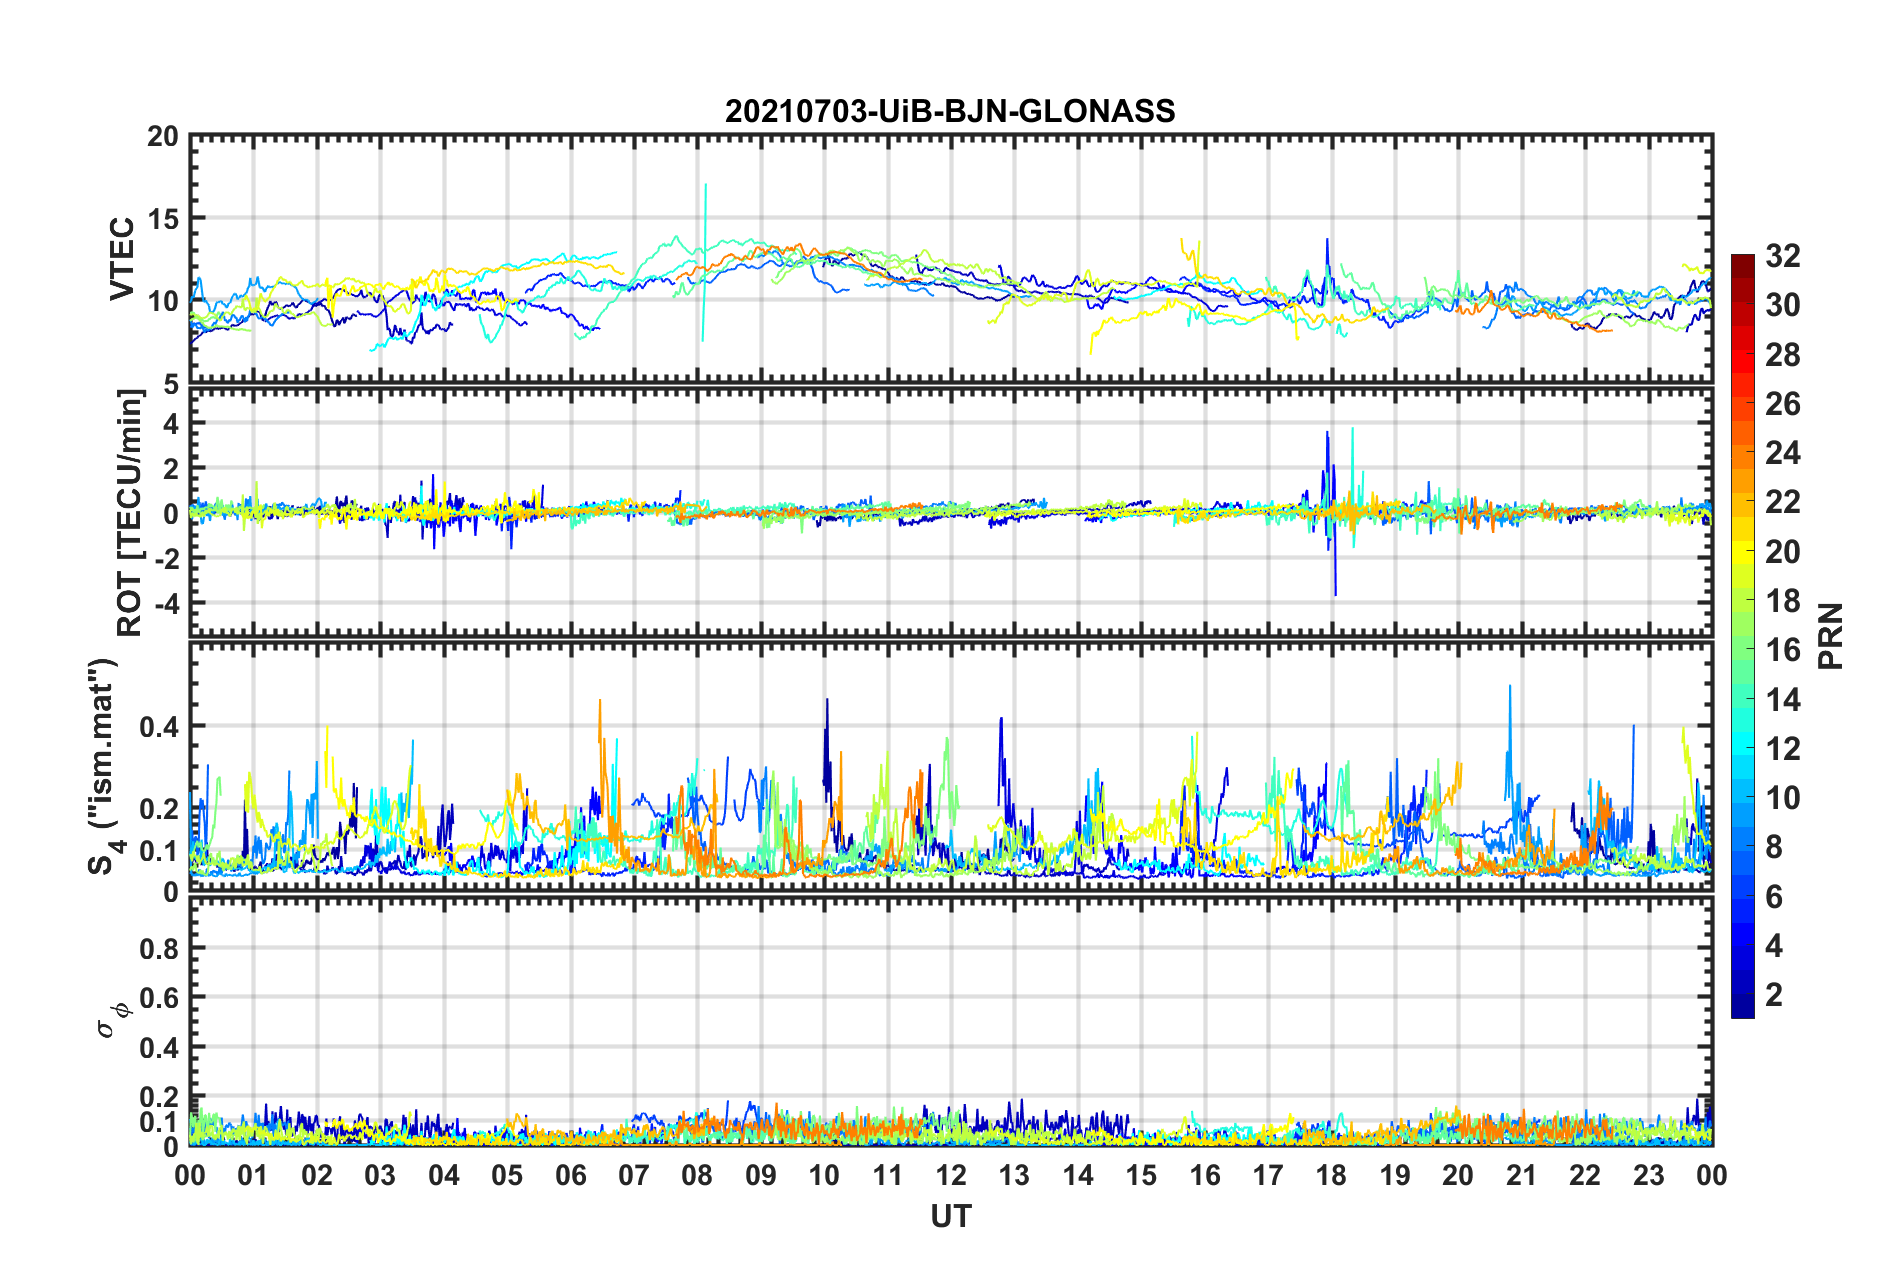Image resolution: width=1902 pixels, height=1272 pixels.
Task: Click x-axis tick label 21
Action: [1521, 1175]
